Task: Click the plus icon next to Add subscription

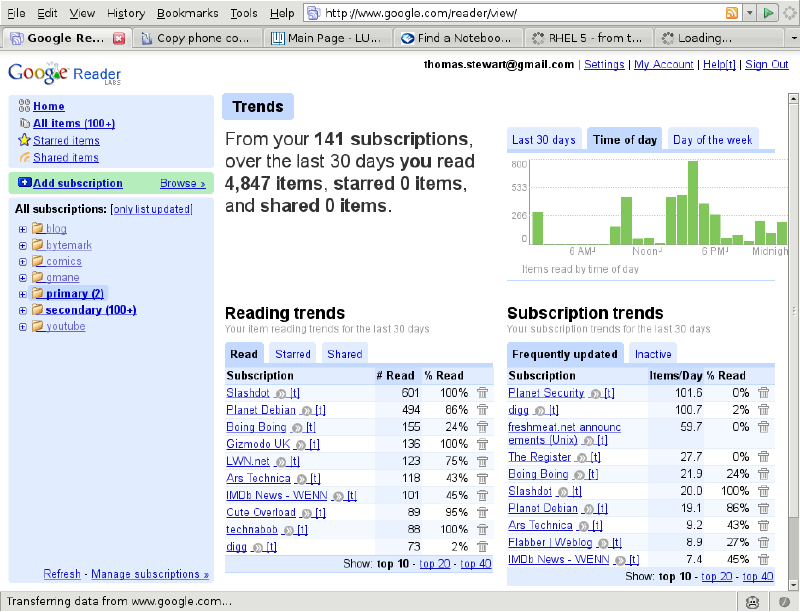Action: [x=24, y=183]
